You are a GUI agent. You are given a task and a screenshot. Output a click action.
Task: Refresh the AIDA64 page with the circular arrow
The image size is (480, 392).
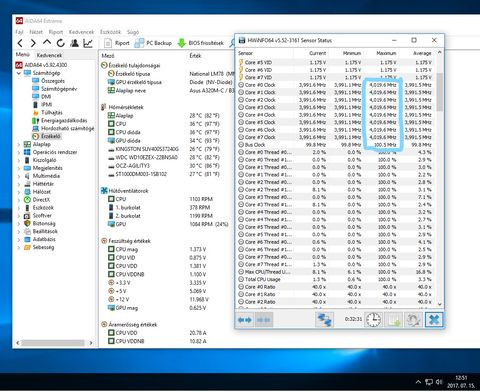61,43
